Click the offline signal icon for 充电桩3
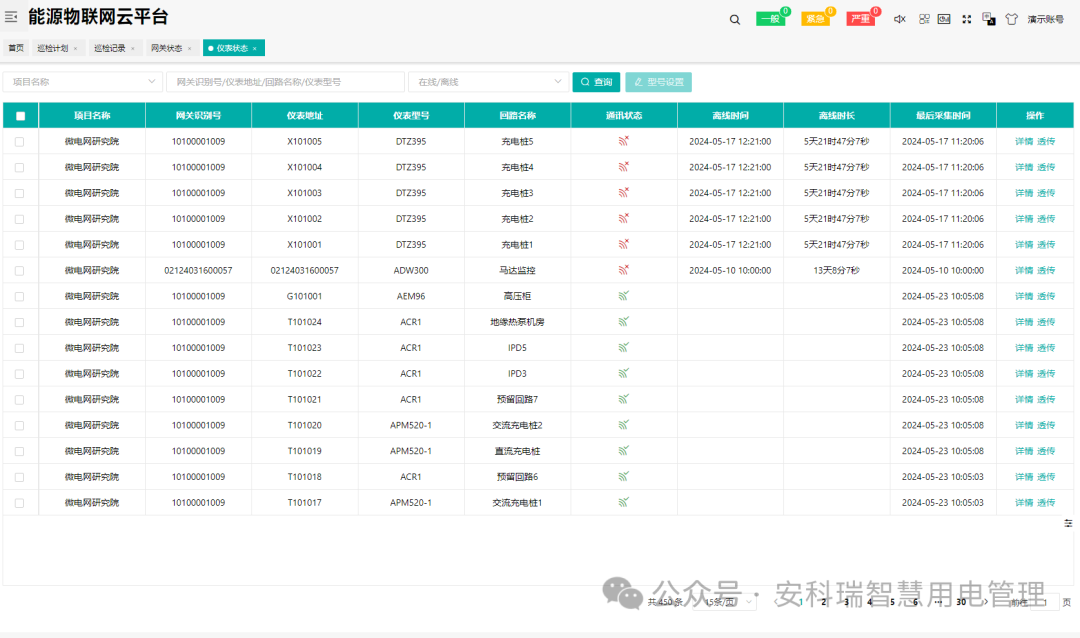Image resolution: width=1080 pixels, height=638 pixels. 623,192
